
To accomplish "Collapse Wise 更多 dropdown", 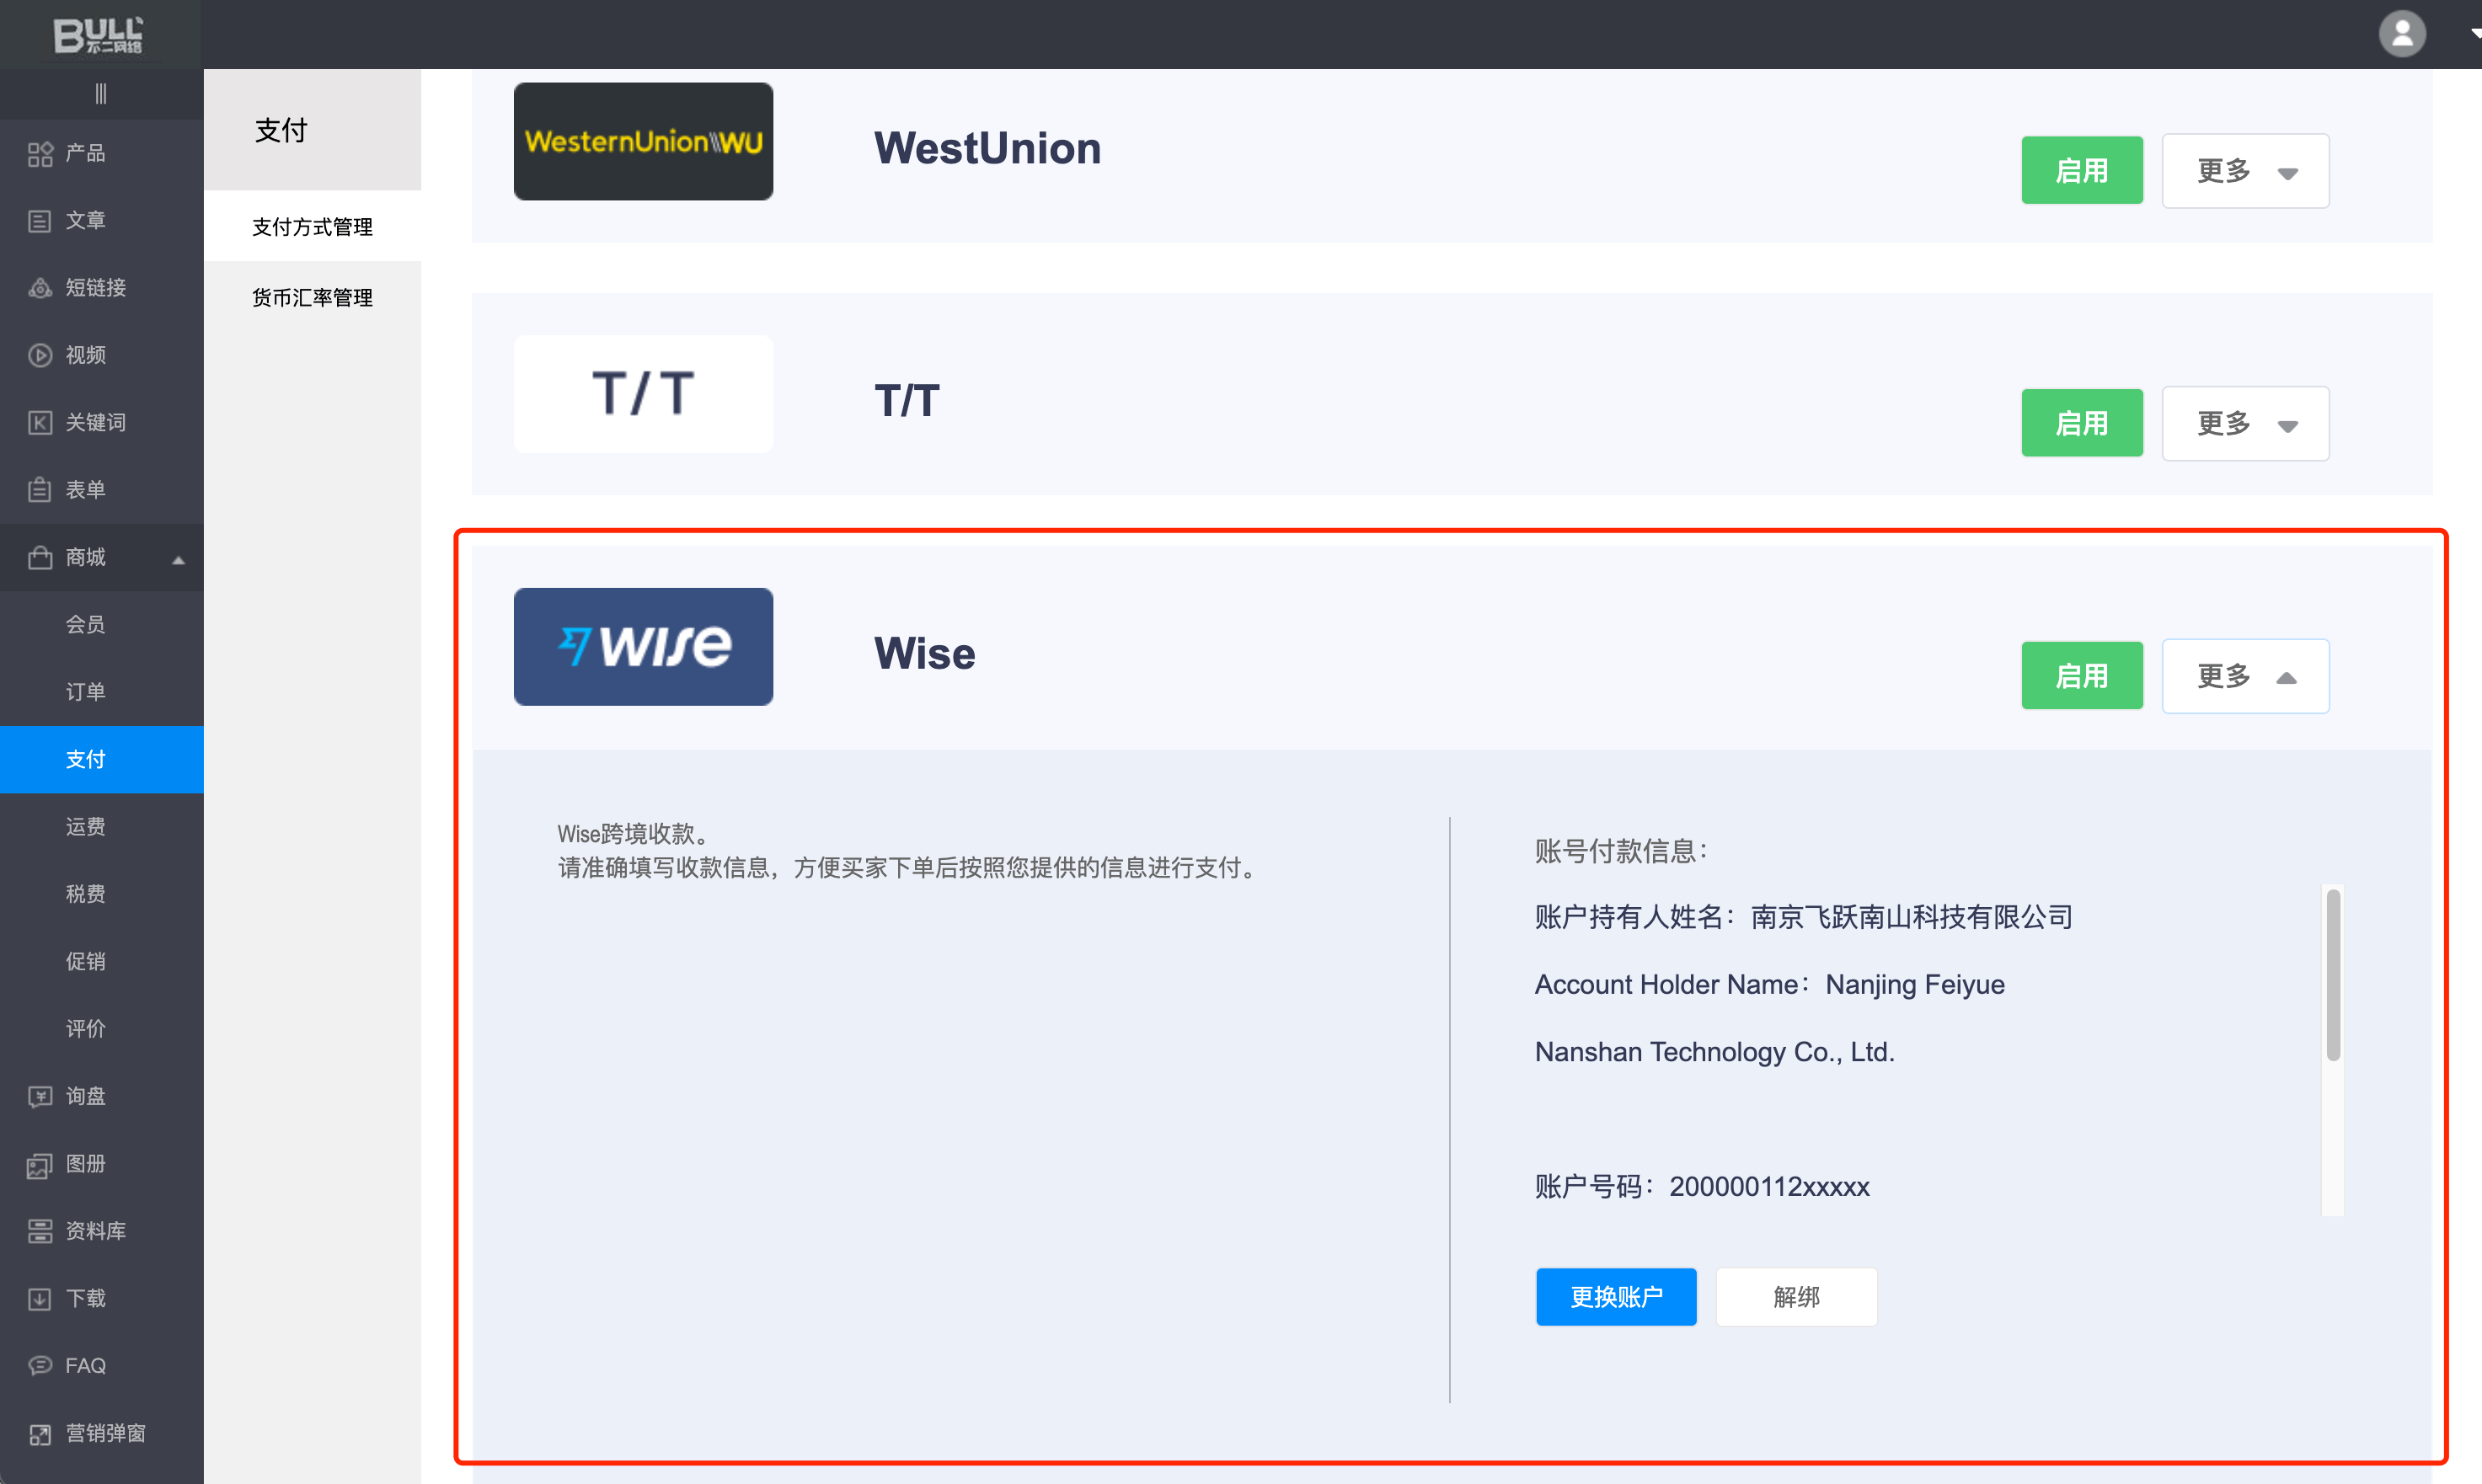I will [x=2244, y=677].
